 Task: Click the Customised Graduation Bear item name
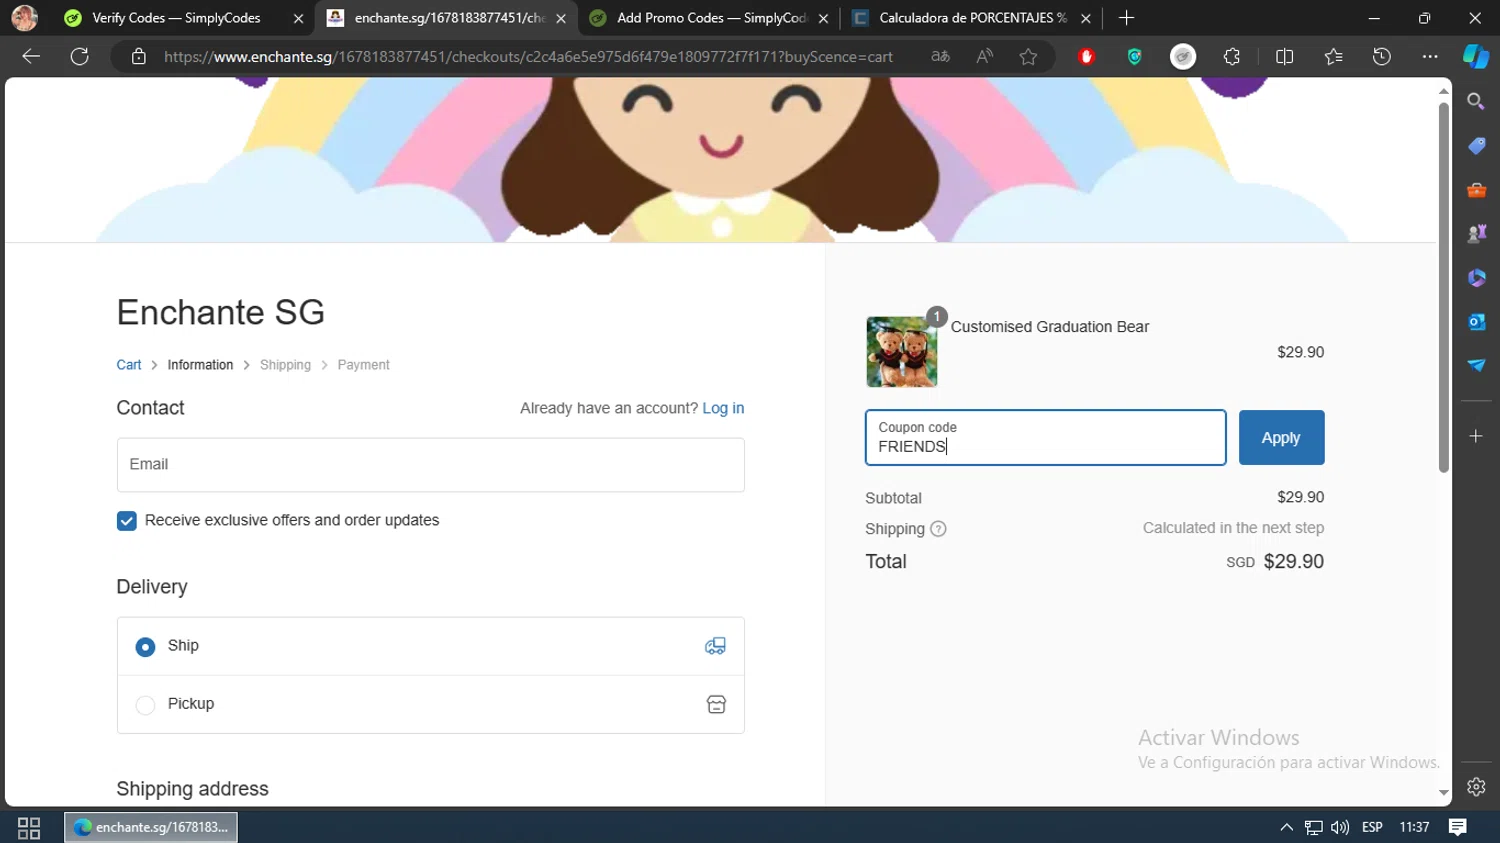point(1049,327)
